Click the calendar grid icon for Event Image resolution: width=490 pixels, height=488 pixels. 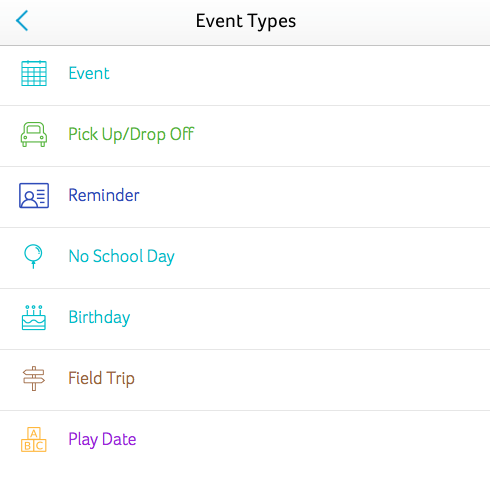(x=34, y=73)
